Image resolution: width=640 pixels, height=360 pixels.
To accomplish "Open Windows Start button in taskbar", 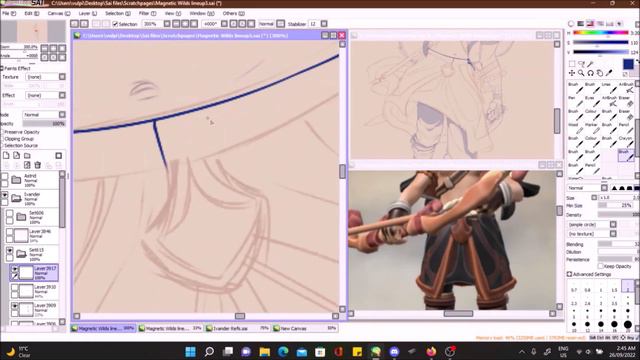I will pos(190,351).
